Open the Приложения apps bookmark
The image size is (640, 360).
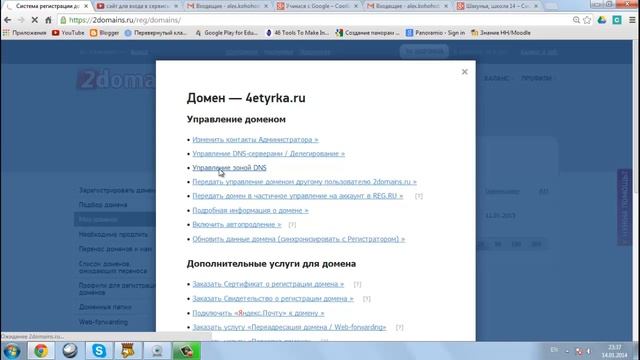point(24,33)
